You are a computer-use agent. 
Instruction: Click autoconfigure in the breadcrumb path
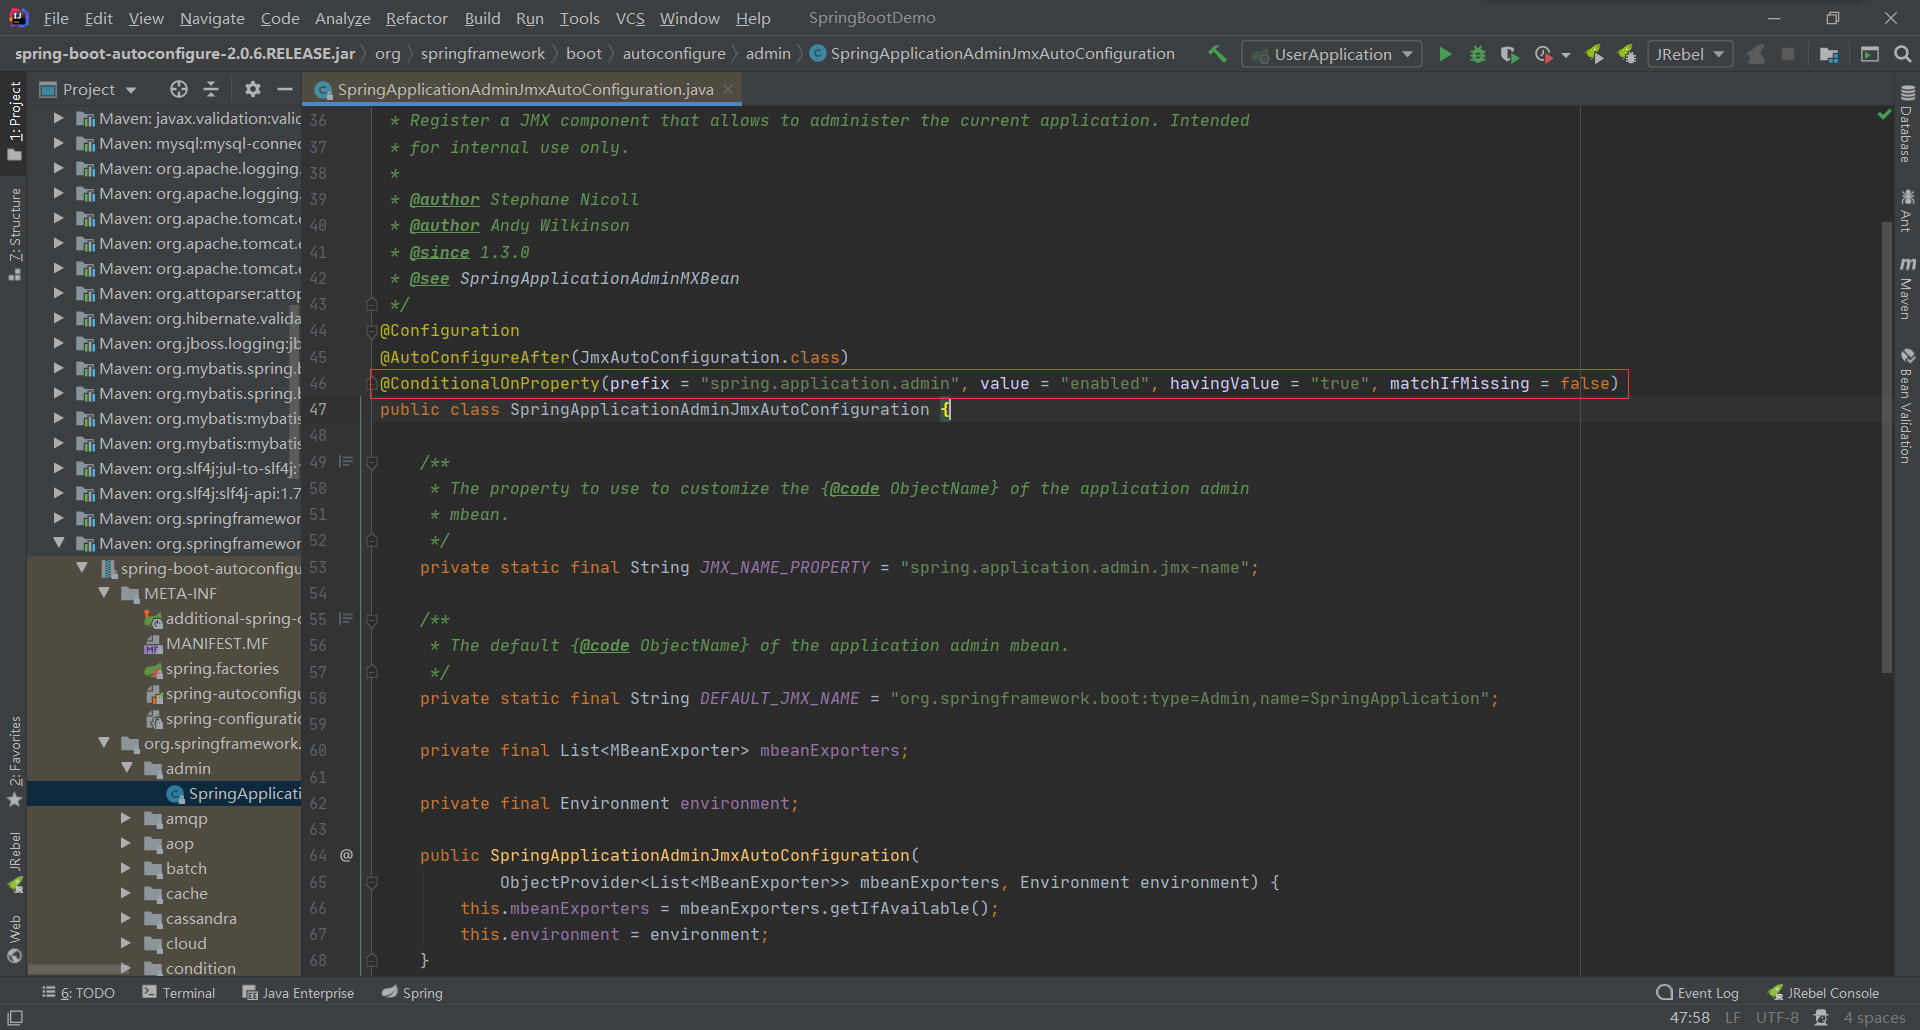click(674, 54)
